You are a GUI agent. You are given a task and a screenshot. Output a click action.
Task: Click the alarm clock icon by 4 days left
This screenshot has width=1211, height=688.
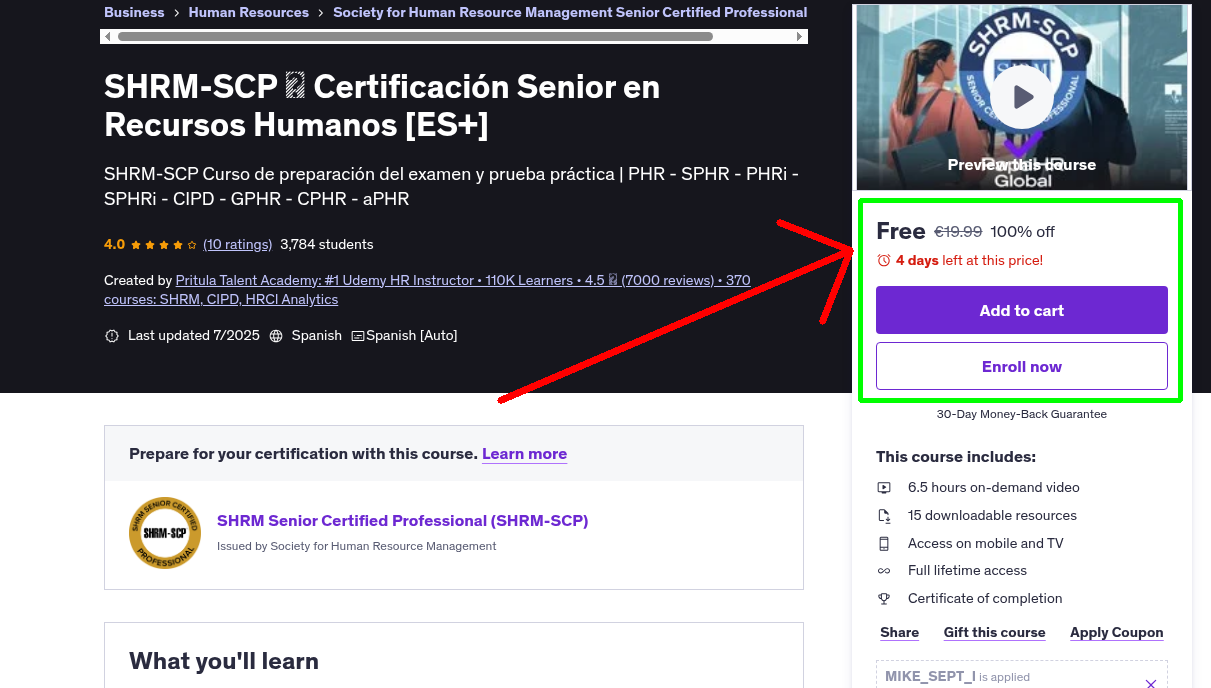884,260
